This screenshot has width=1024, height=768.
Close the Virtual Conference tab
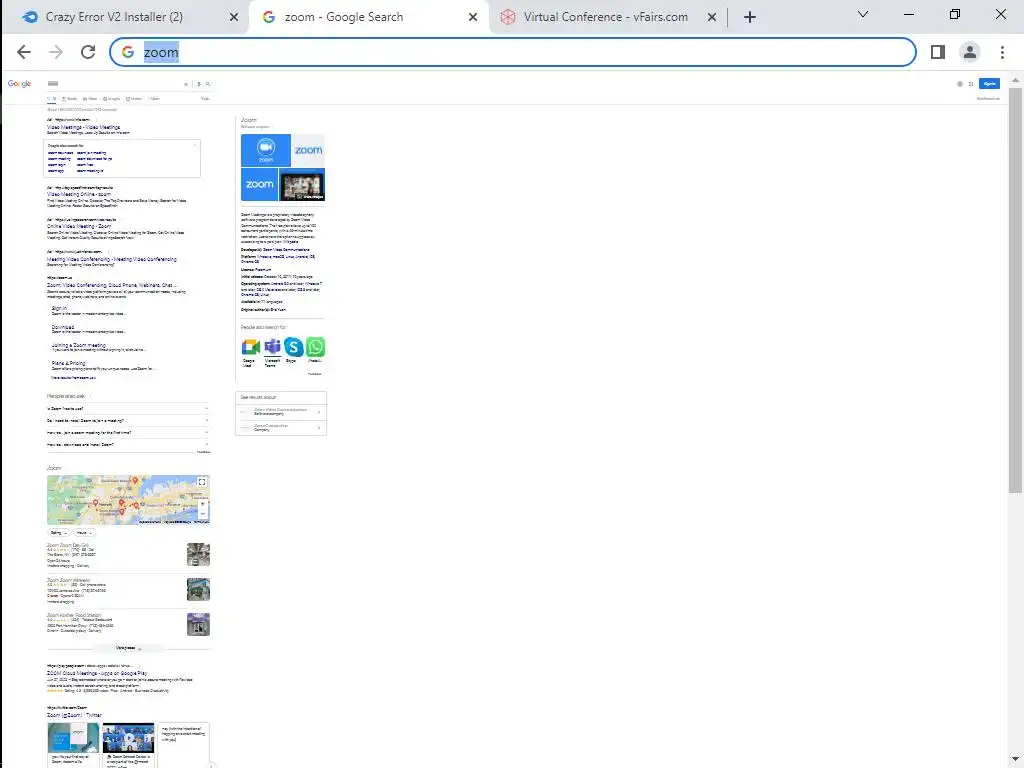click(712, 18)
